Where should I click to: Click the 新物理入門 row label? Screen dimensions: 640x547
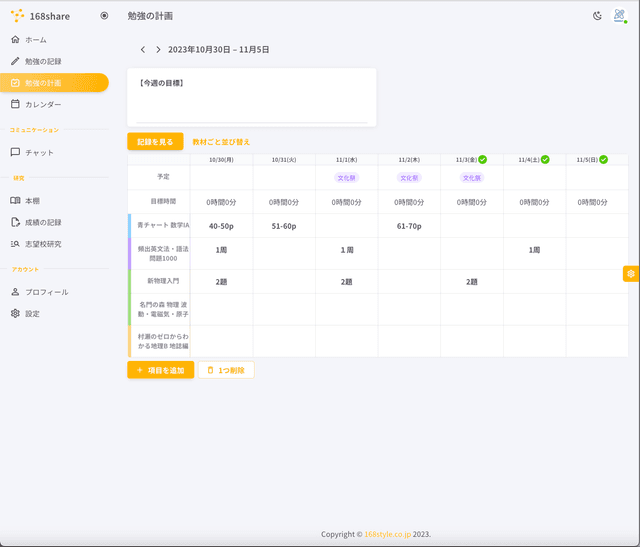pos(163,281)
